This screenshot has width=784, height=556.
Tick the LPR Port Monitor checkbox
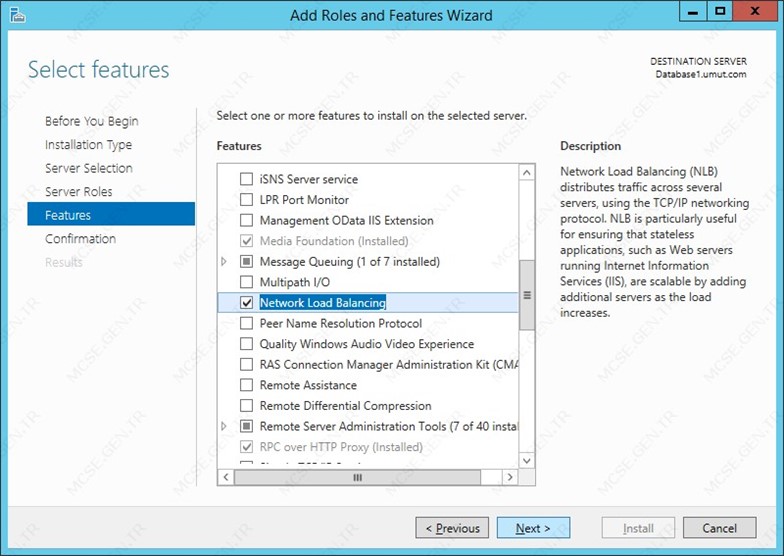tap(246, 200)
